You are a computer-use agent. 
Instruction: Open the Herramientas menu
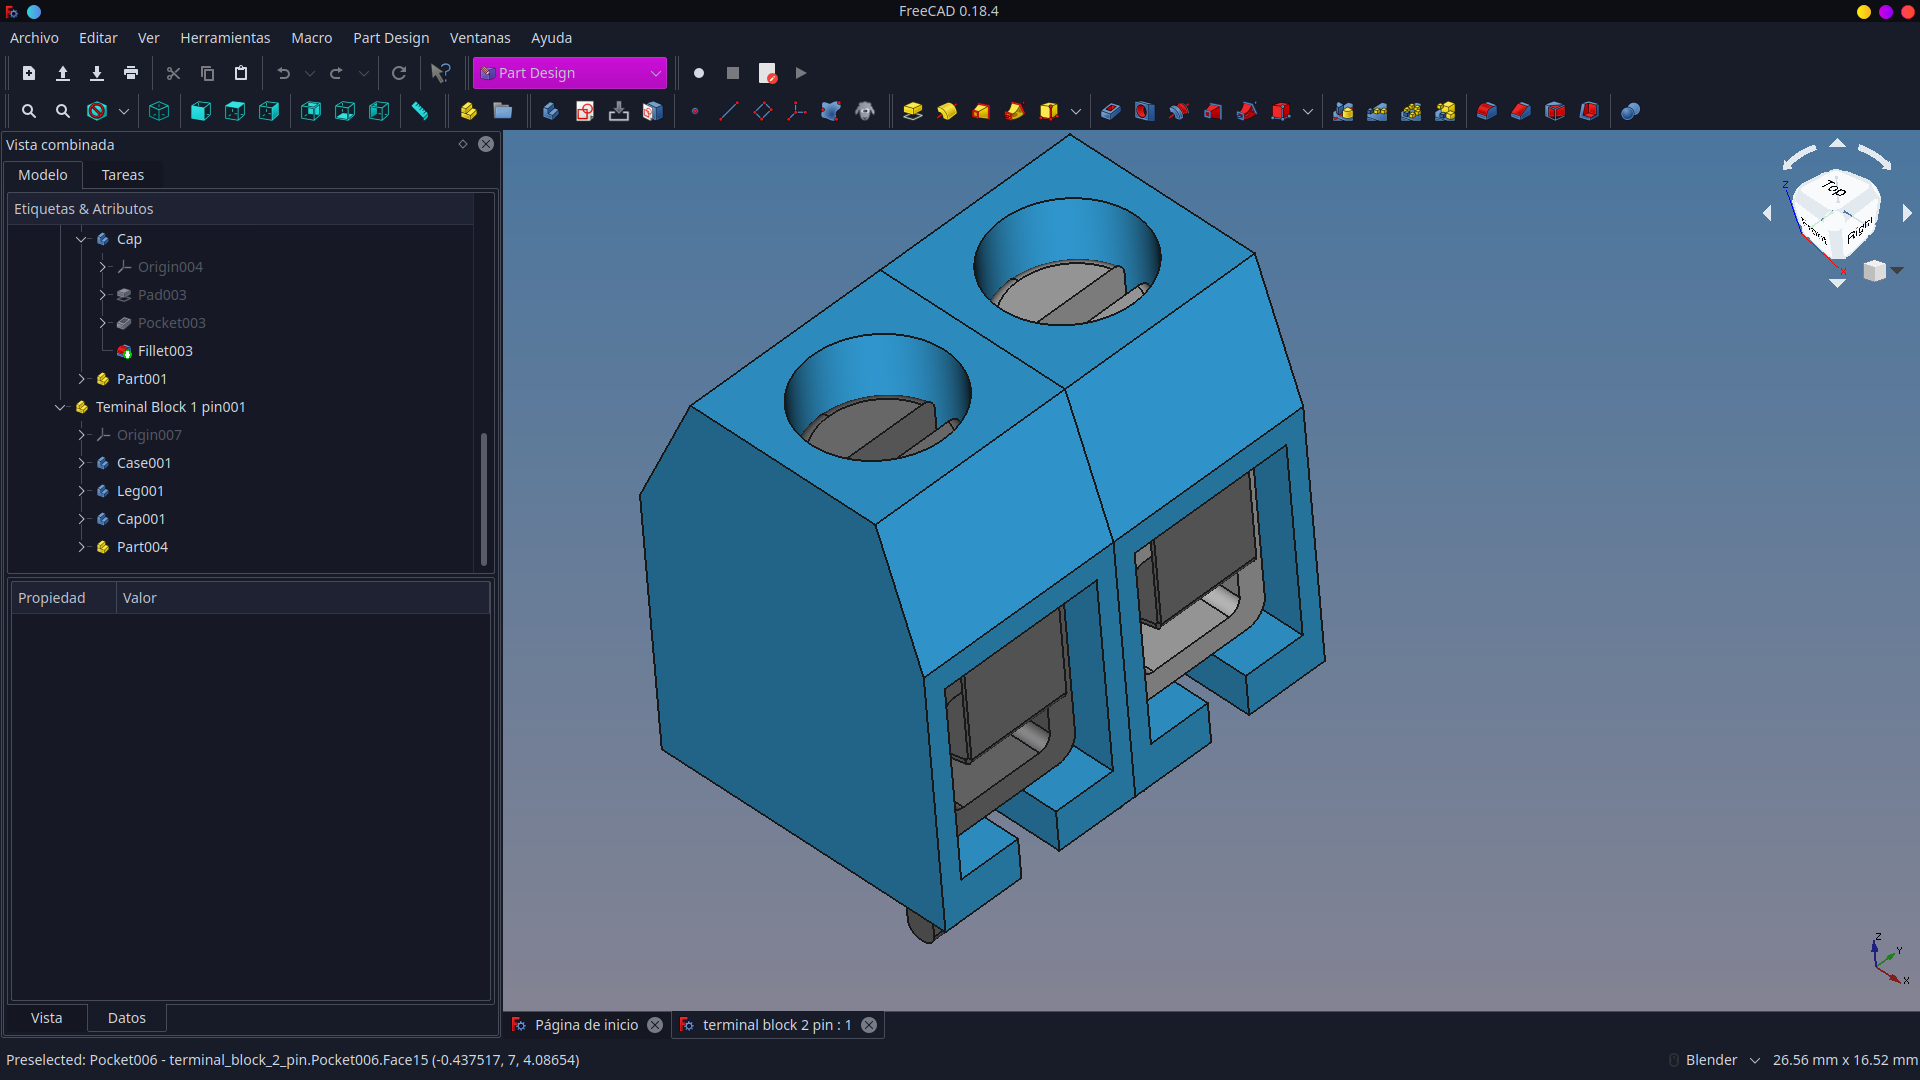[x=225, y=38]
